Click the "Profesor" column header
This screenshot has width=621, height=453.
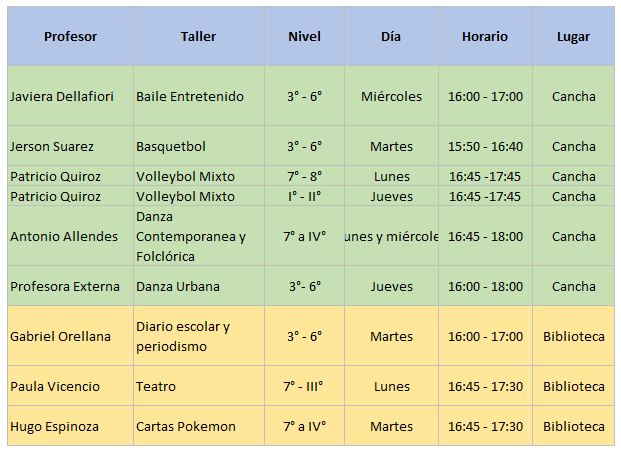pyautogui.click(x=70, y=37)
